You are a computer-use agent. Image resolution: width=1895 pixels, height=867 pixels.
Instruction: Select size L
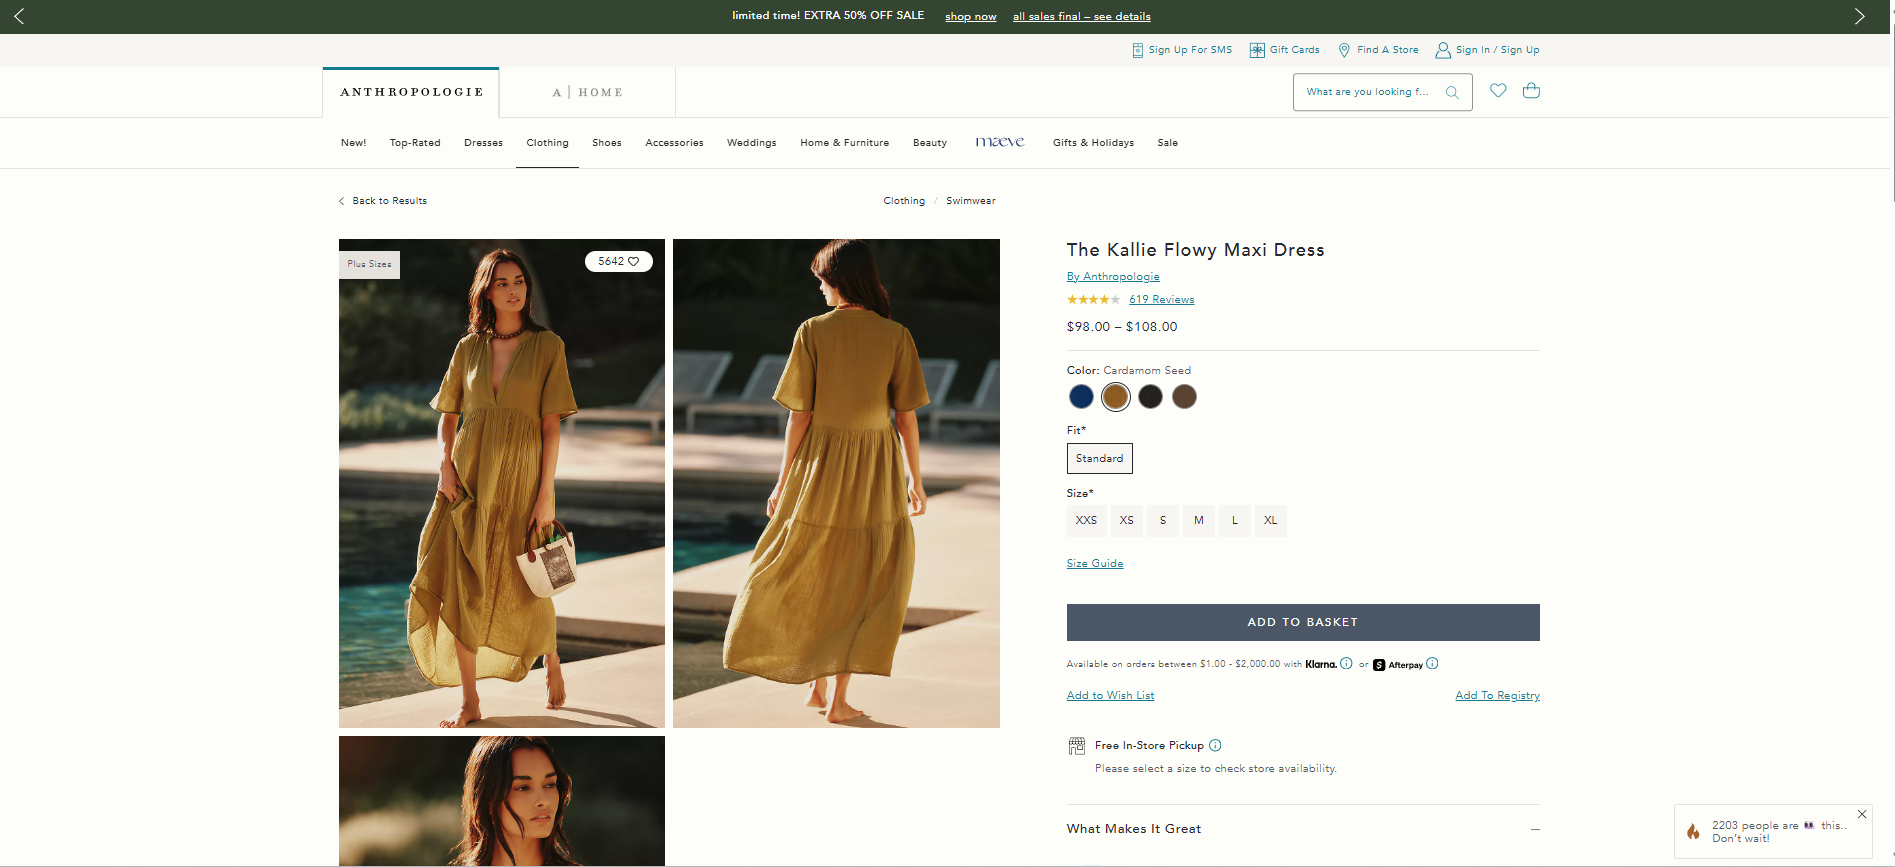(x=1235, y=520)
